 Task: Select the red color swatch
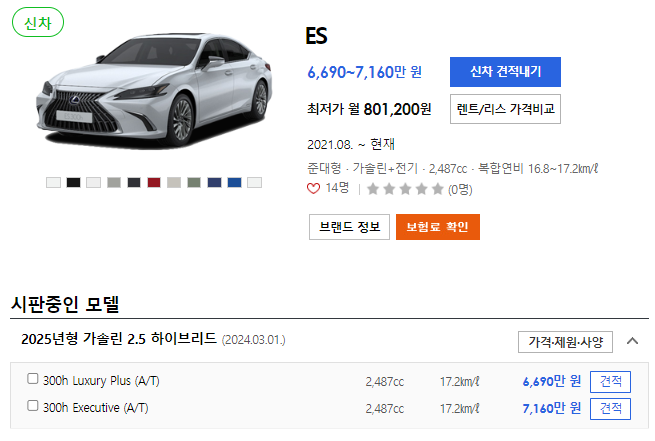coord(154,182)
